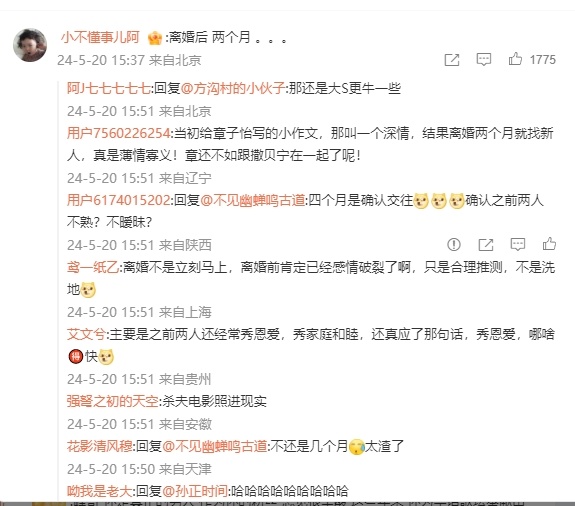Click the VIP badge next to 小不懂事儿阿
Screen dimensions: 575x506
(154, 38)
